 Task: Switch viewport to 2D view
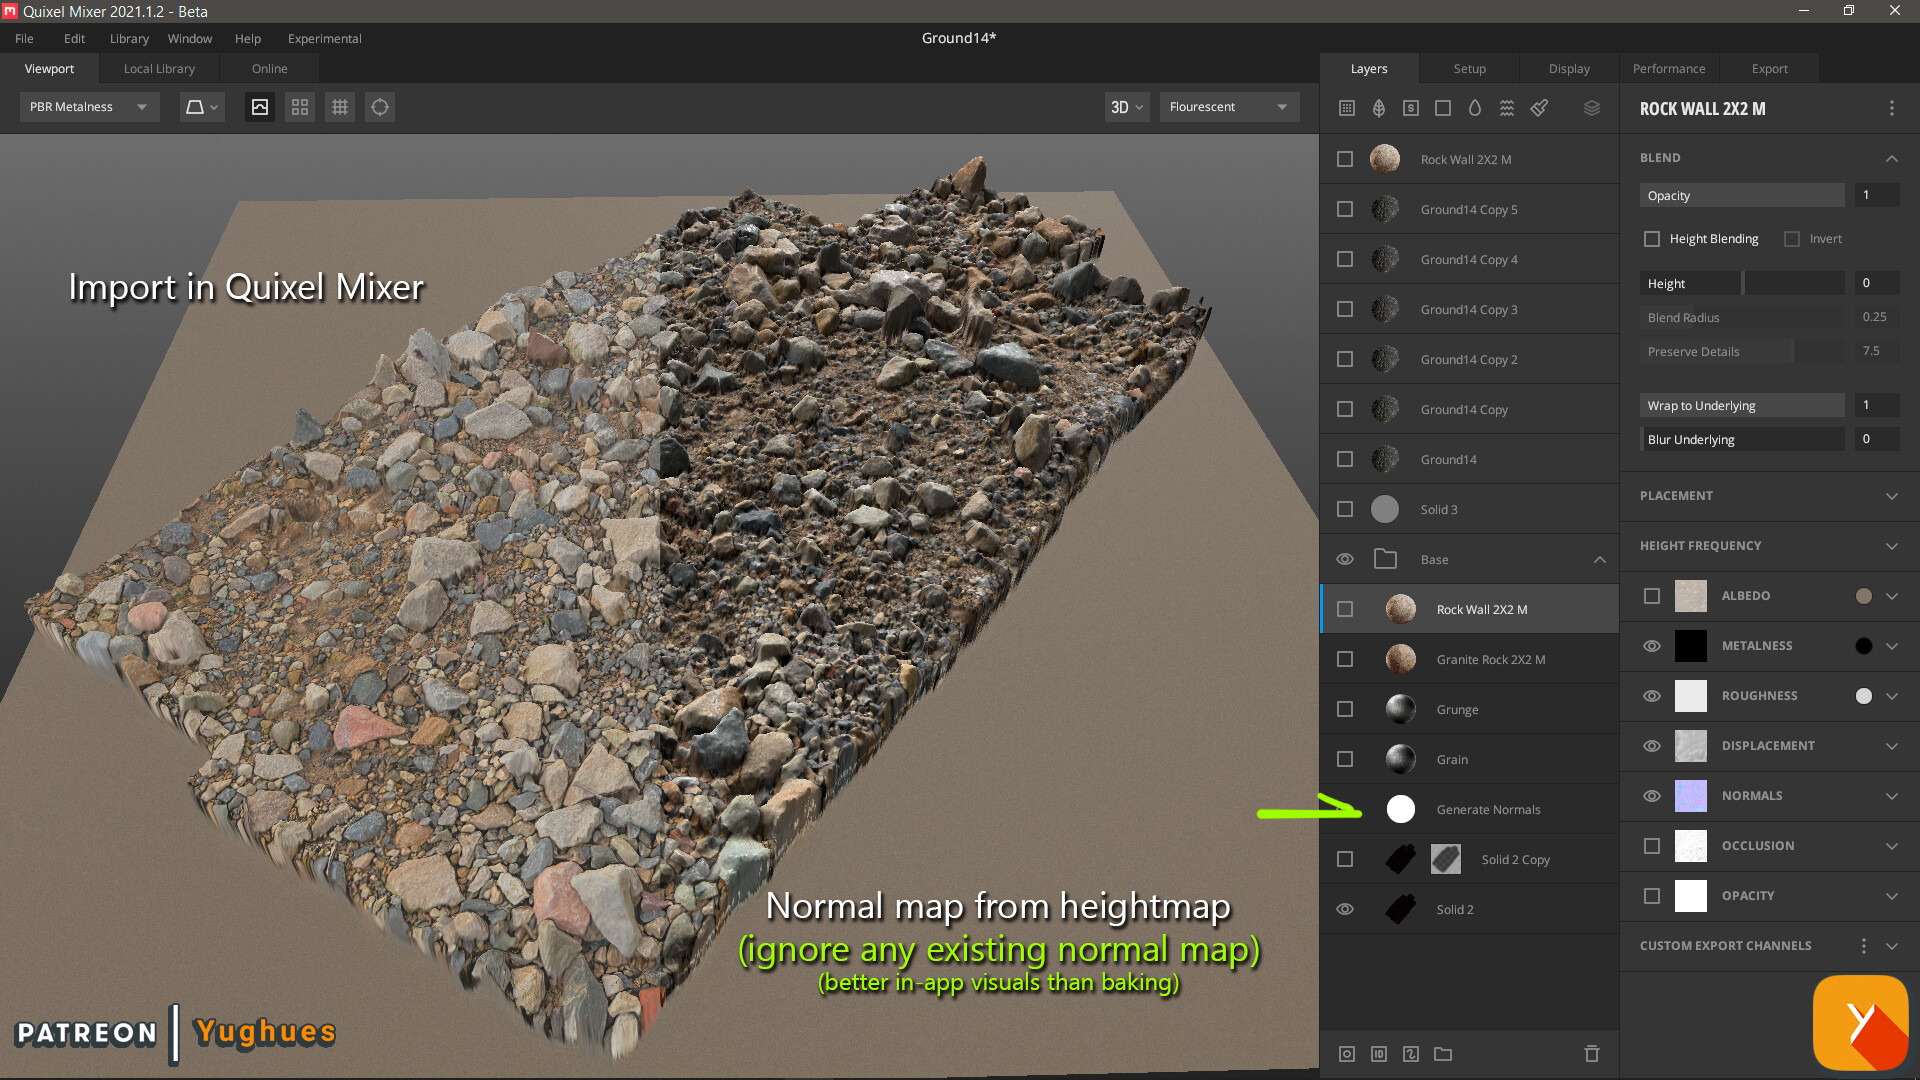[x=1126, y=106]
